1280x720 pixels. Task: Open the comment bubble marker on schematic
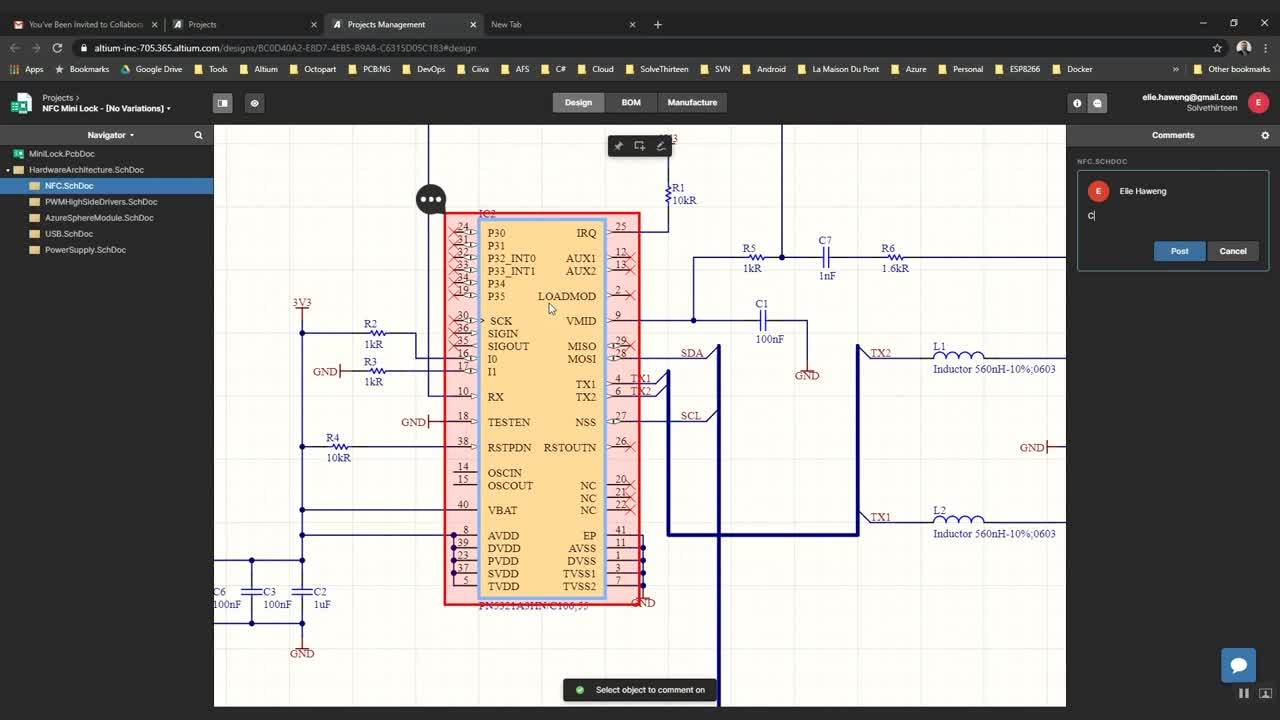[430, 199]
